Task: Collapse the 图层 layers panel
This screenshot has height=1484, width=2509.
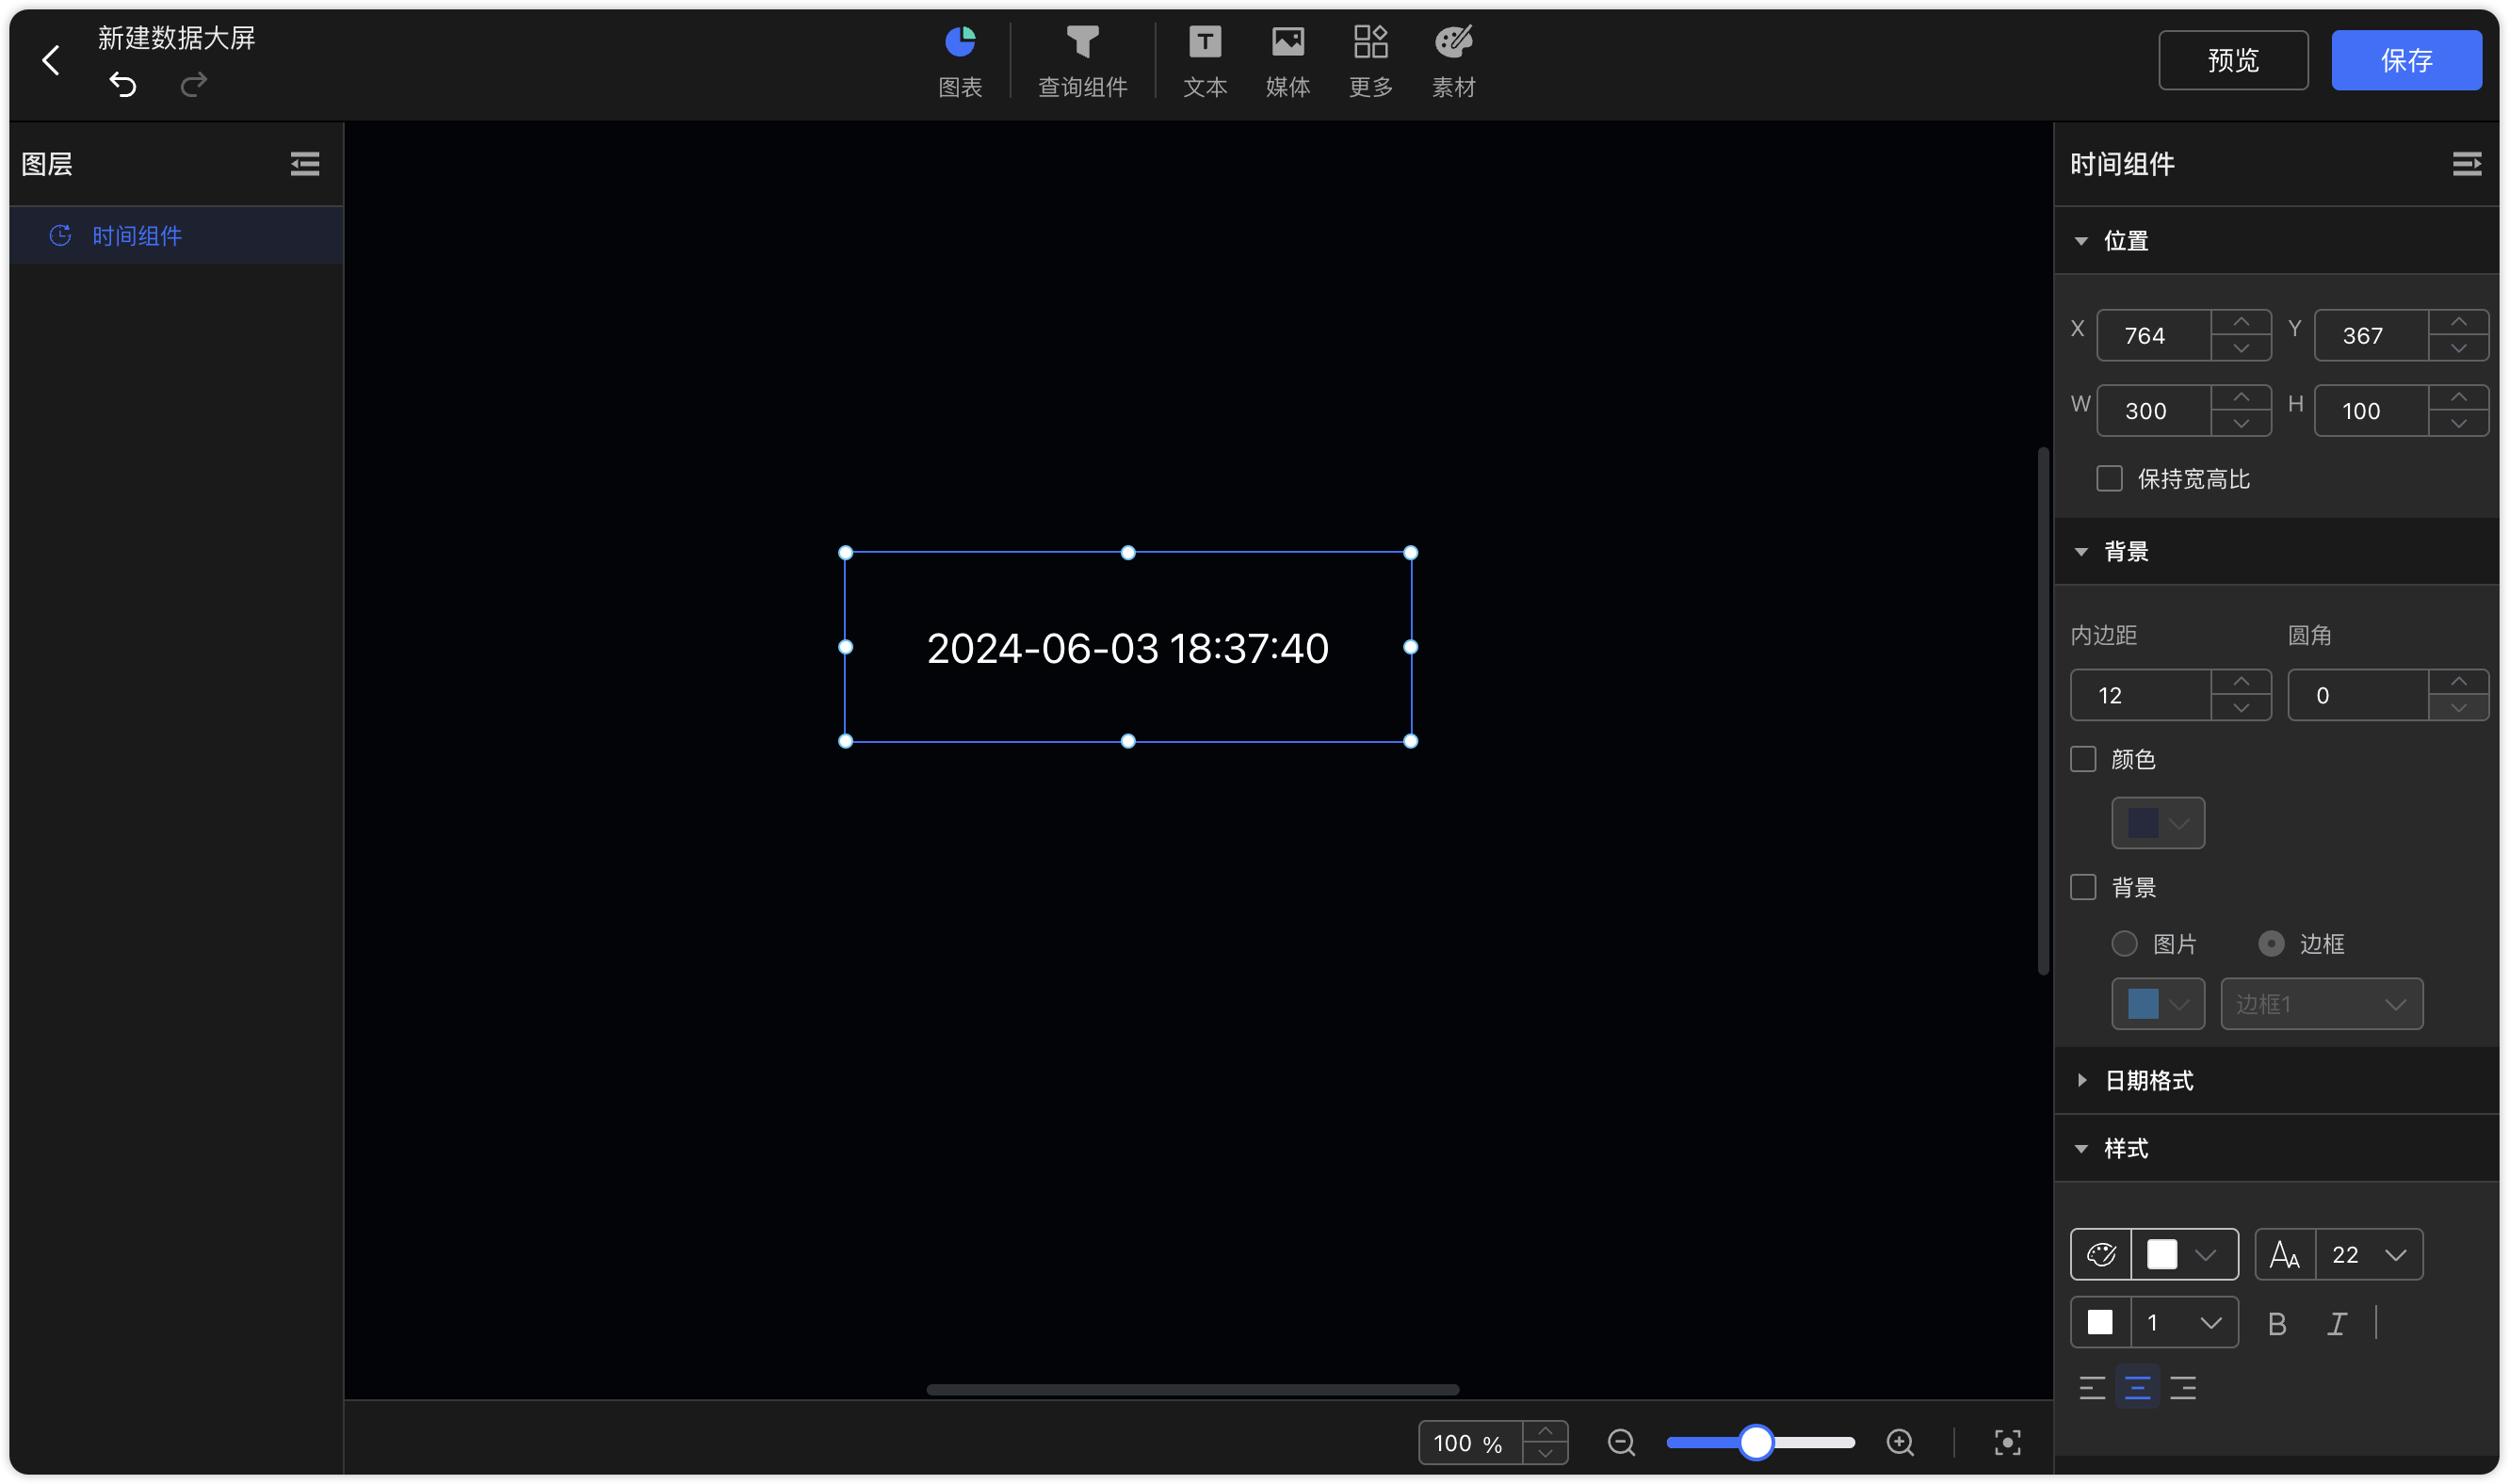Action: pyautogui.click(x=305, y=164)
